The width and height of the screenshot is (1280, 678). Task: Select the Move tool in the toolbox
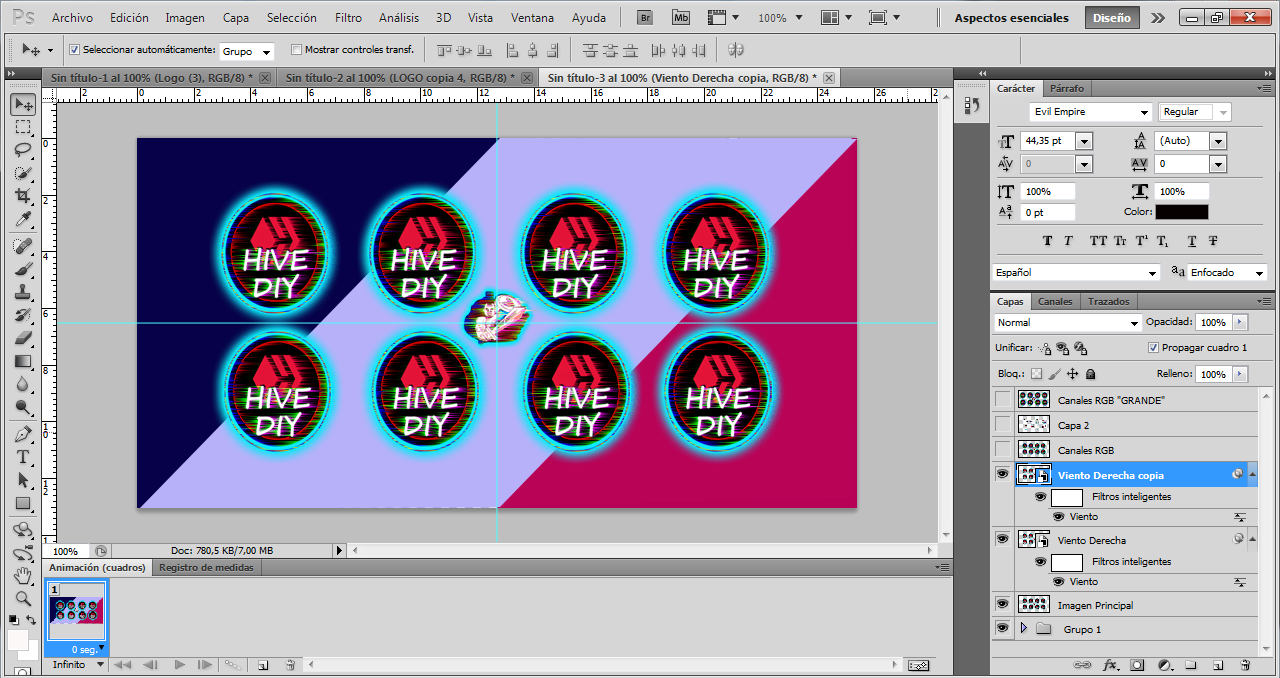pyautogui.click(x=23, y=104)
